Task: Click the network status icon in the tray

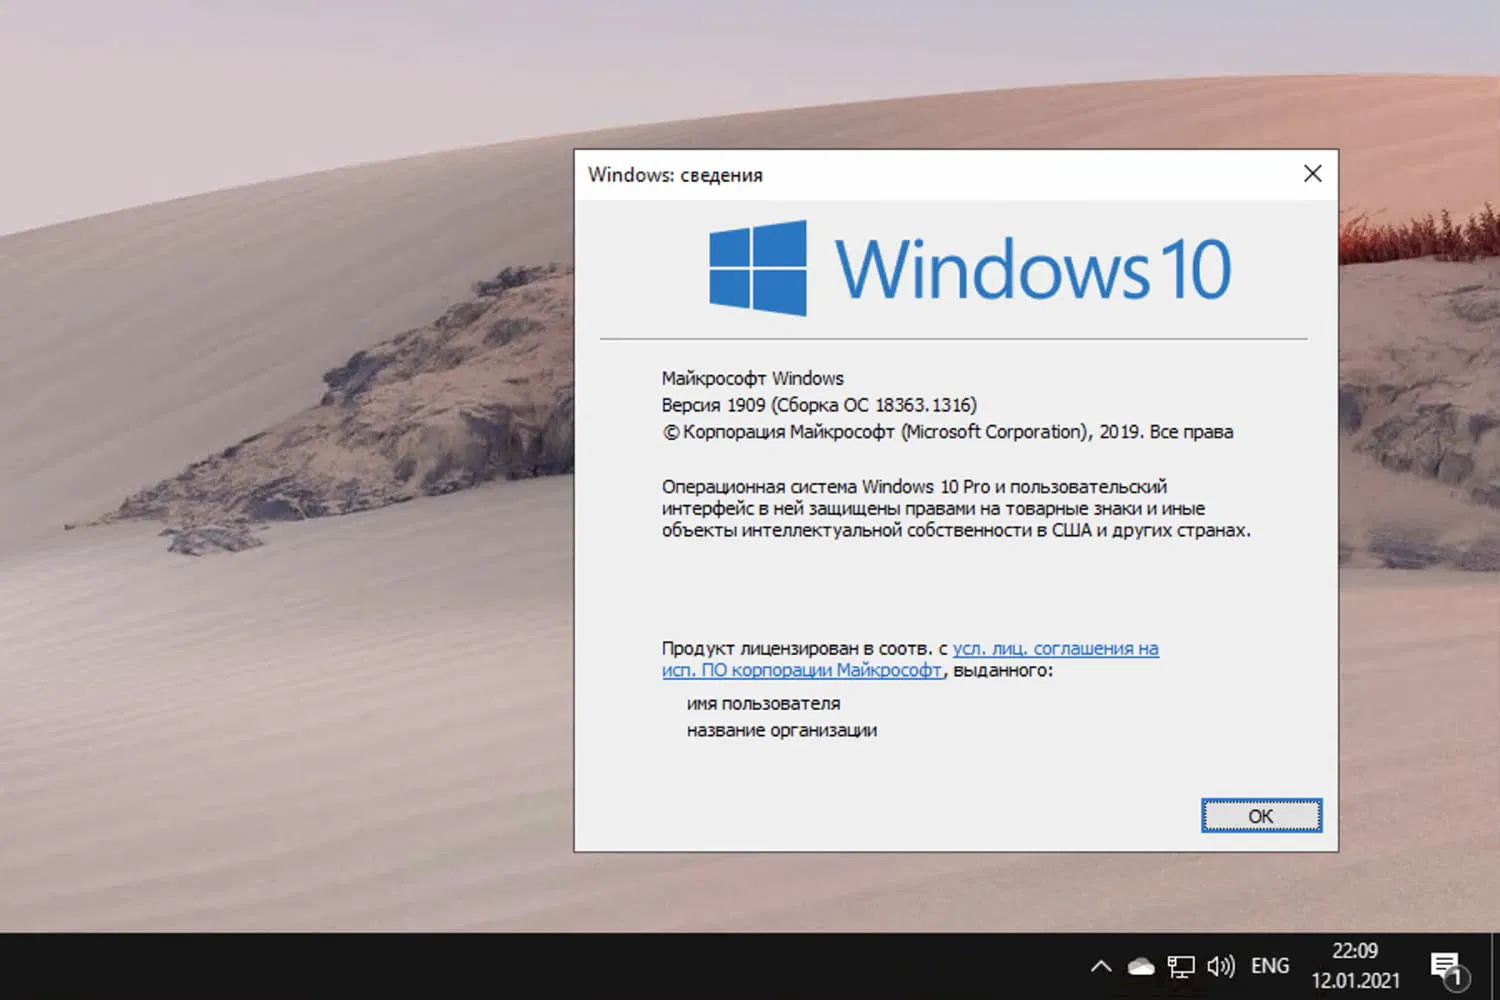Action: 1181,966
